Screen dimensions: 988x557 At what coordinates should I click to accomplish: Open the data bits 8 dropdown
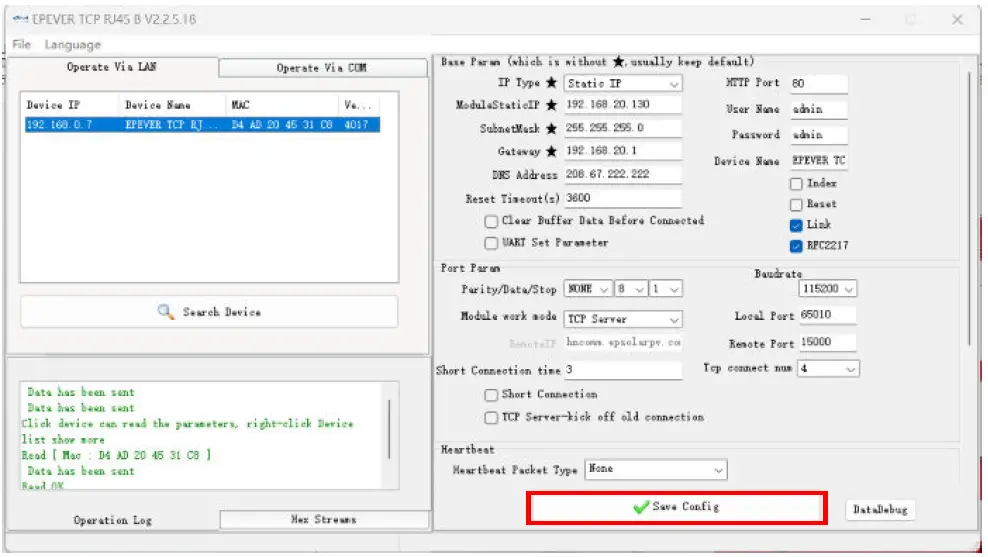(631, 289)
